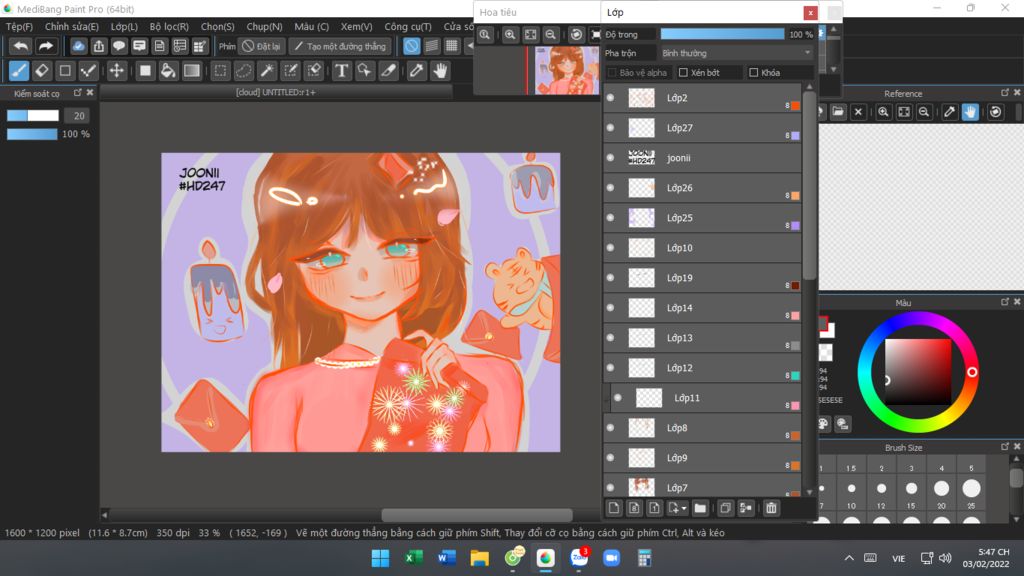Show hidden system tray icons
This screenshot has width=1024, height=576.
pos(849,558)
